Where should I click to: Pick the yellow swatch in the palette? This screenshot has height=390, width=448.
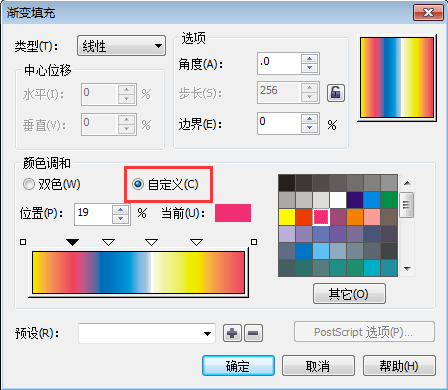pos(287,217)
